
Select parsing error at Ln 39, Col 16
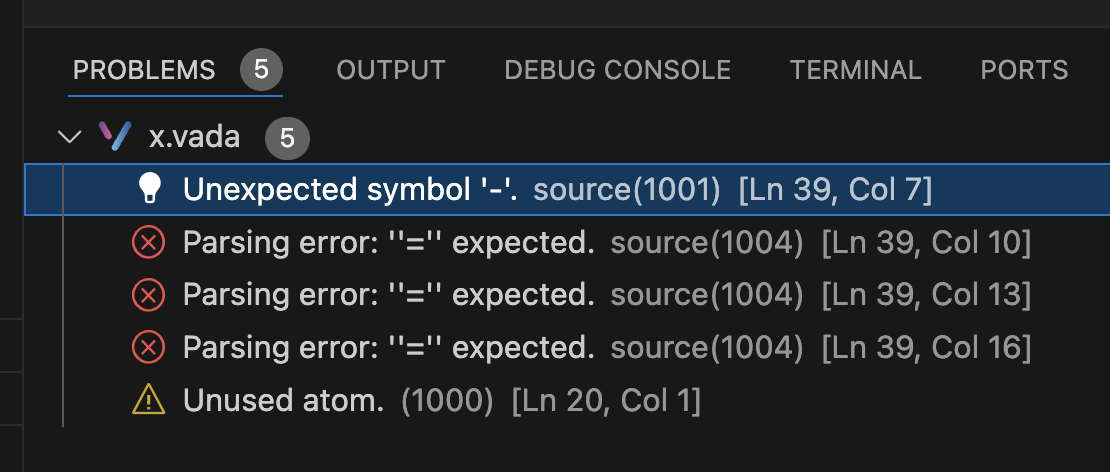coord(567,347)
